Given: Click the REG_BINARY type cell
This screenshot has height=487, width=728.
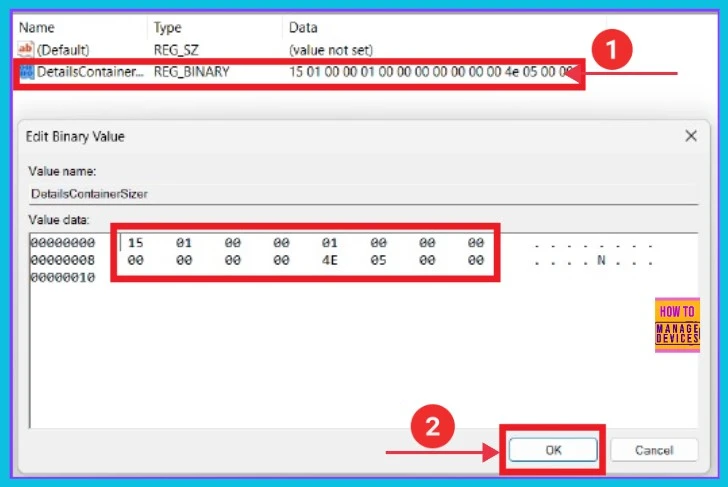Looking at the screenshot, I should (x=191, y=72).
